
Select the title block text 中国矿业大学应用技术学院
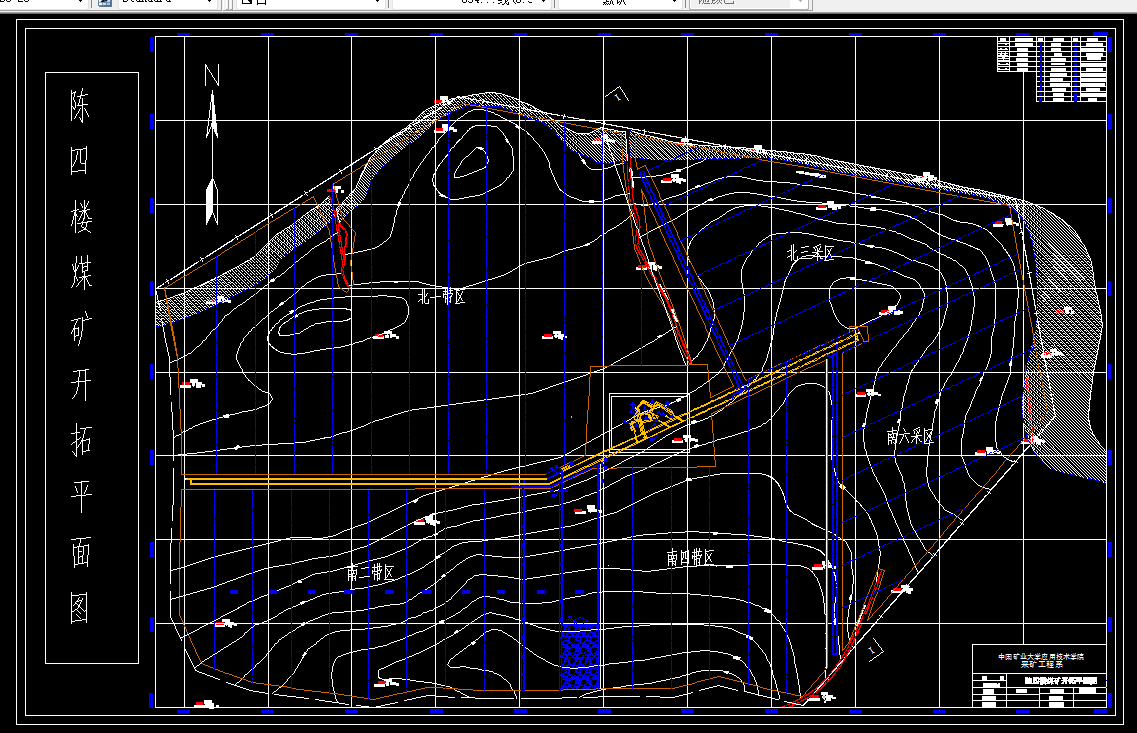pos(1041,657)
